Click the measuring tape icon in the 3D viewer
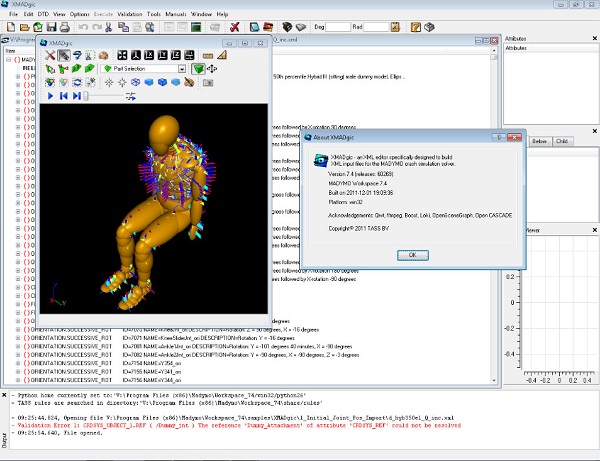The height and width of the screenshot is (461, 600). point(208,55)
